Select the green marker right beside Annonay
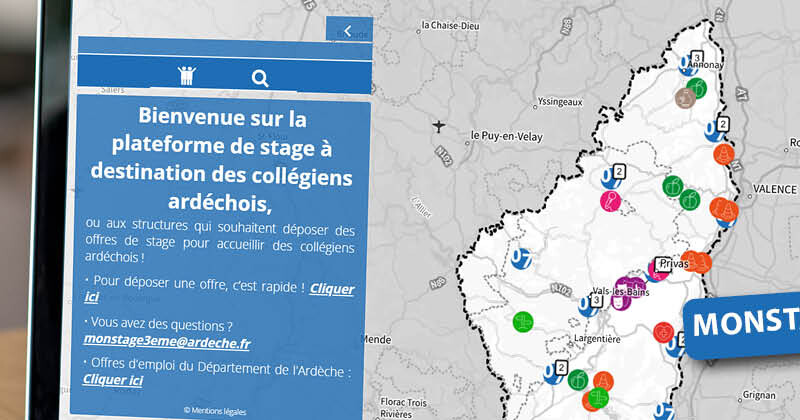 [x=698, y=89]
